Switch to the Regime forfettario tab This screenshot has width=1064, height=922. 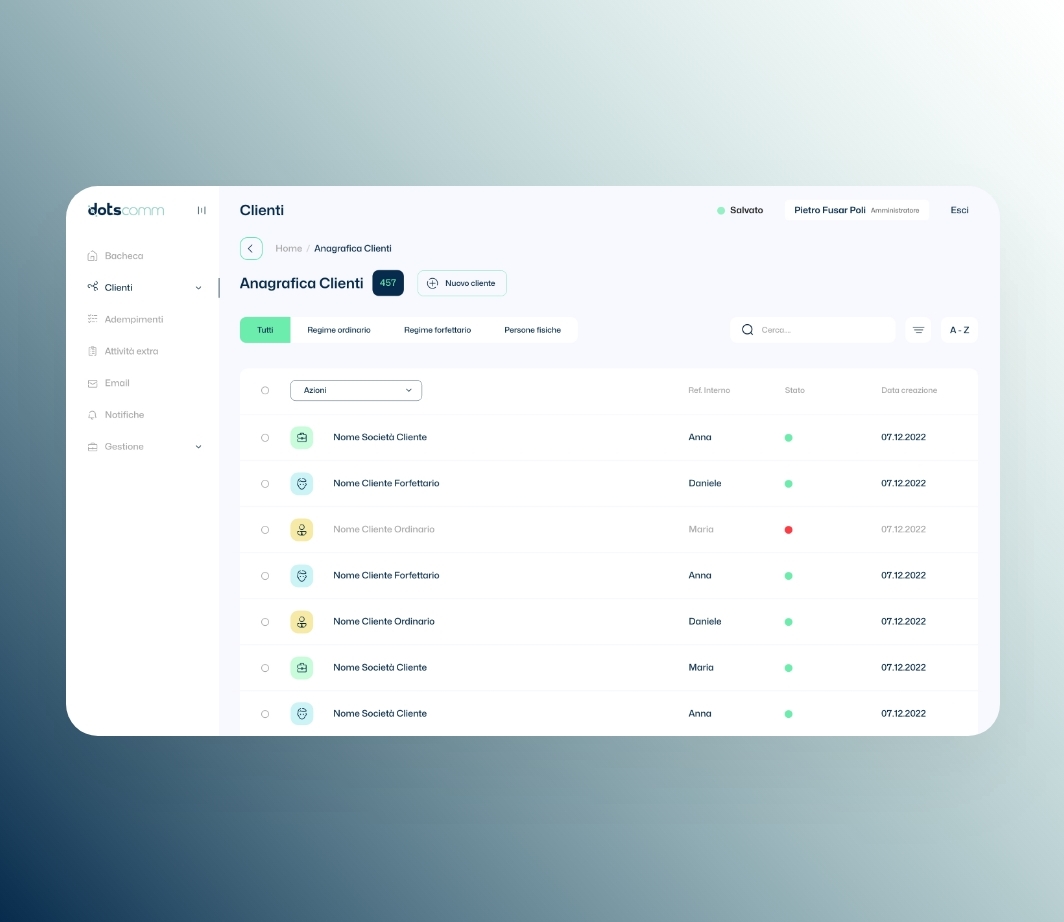tap(437, 330)
